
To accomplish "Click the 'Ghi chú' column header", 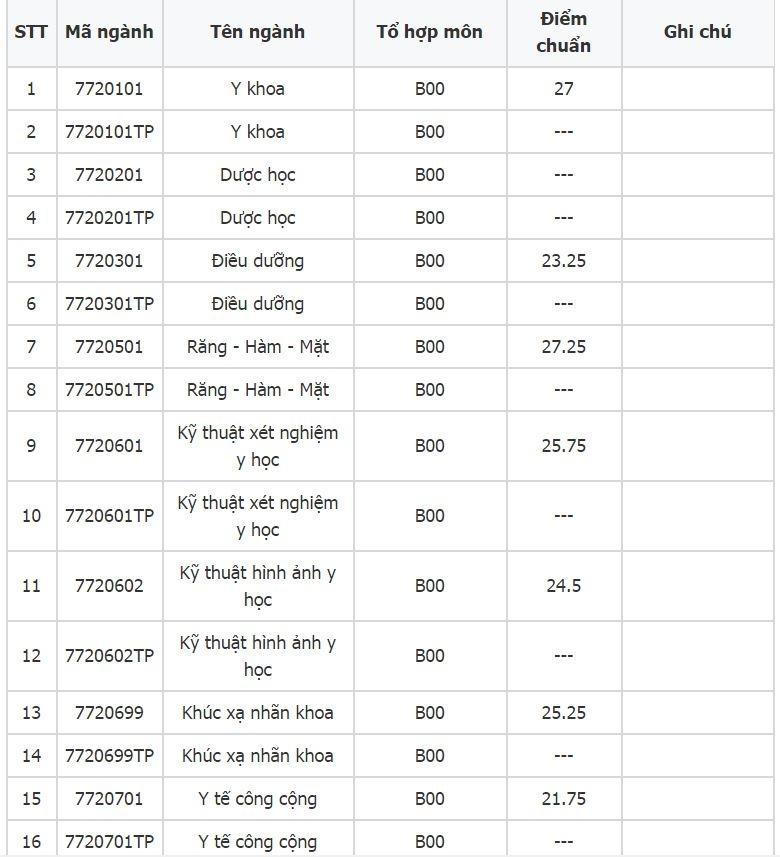I will (697, 32).
